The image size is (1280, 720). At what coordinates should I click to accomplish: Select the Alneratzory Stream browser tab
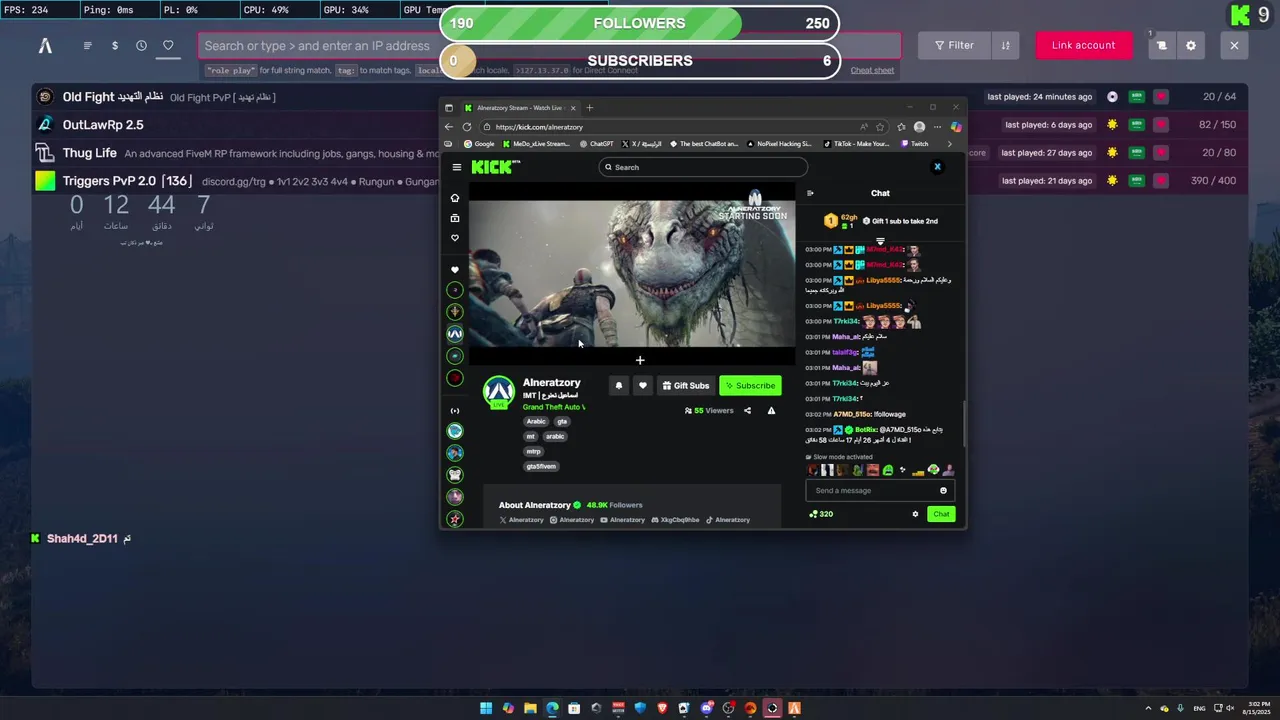[x=518, y=108]
